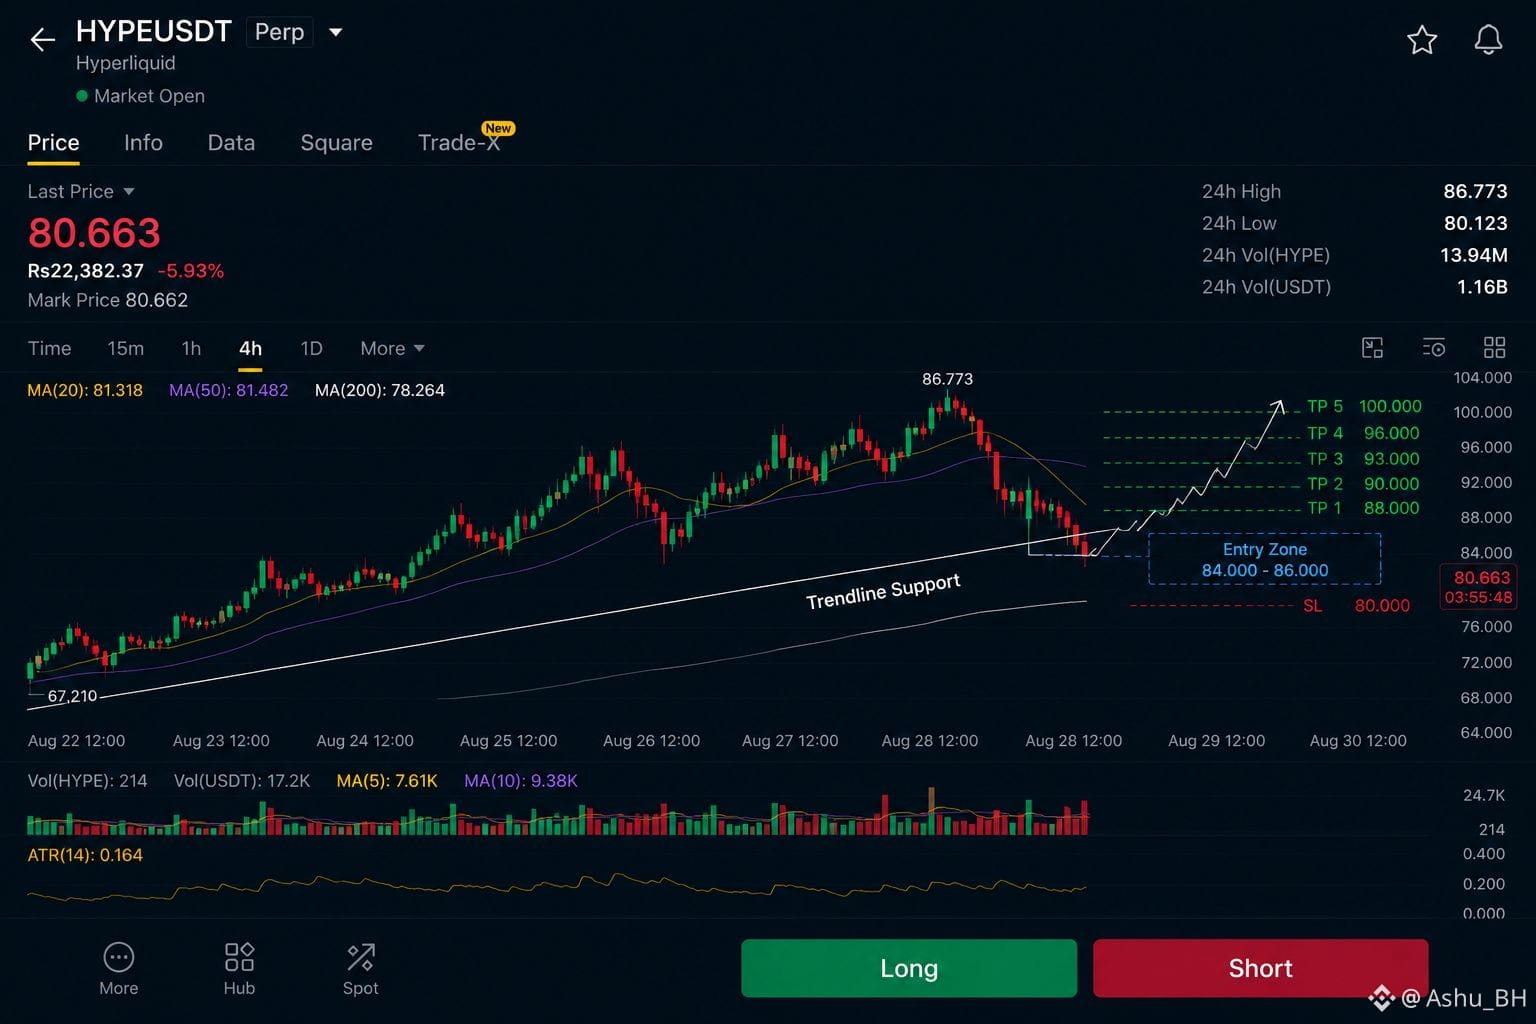This screenshot has height=1024, width=1536.
Task: Click the last price 80.663
Action: (94, 233)
